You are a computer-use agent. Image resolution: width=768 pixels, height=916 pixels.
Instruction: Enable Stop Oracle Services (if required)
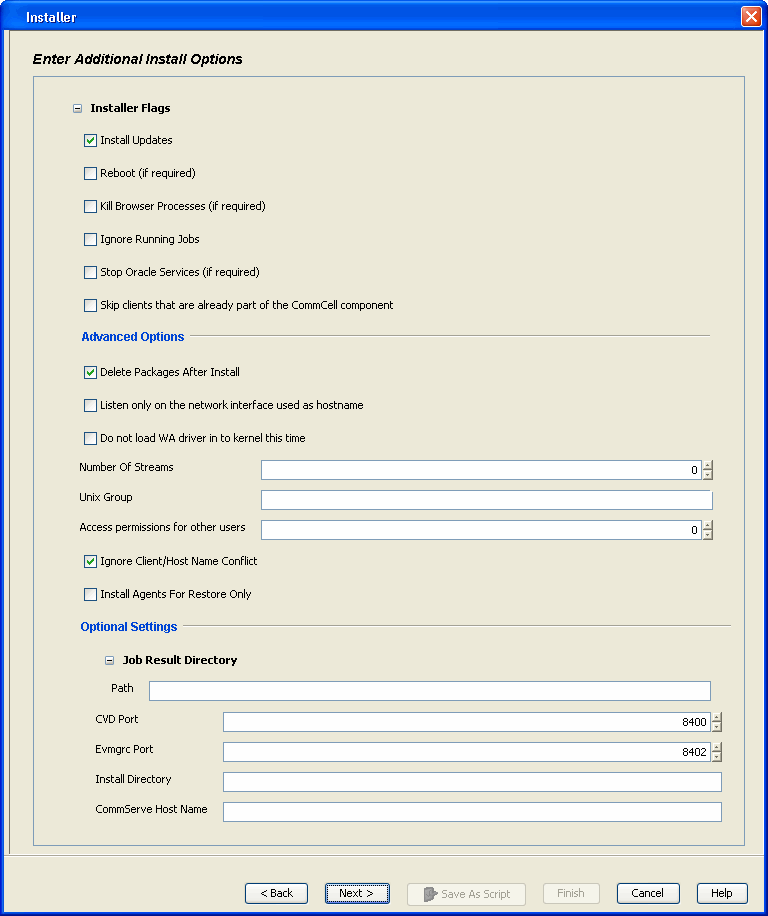pyautogui.click(x=90, y=272)
